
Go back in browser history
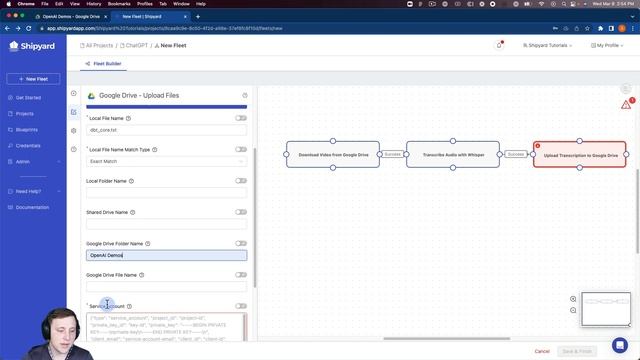7,29
